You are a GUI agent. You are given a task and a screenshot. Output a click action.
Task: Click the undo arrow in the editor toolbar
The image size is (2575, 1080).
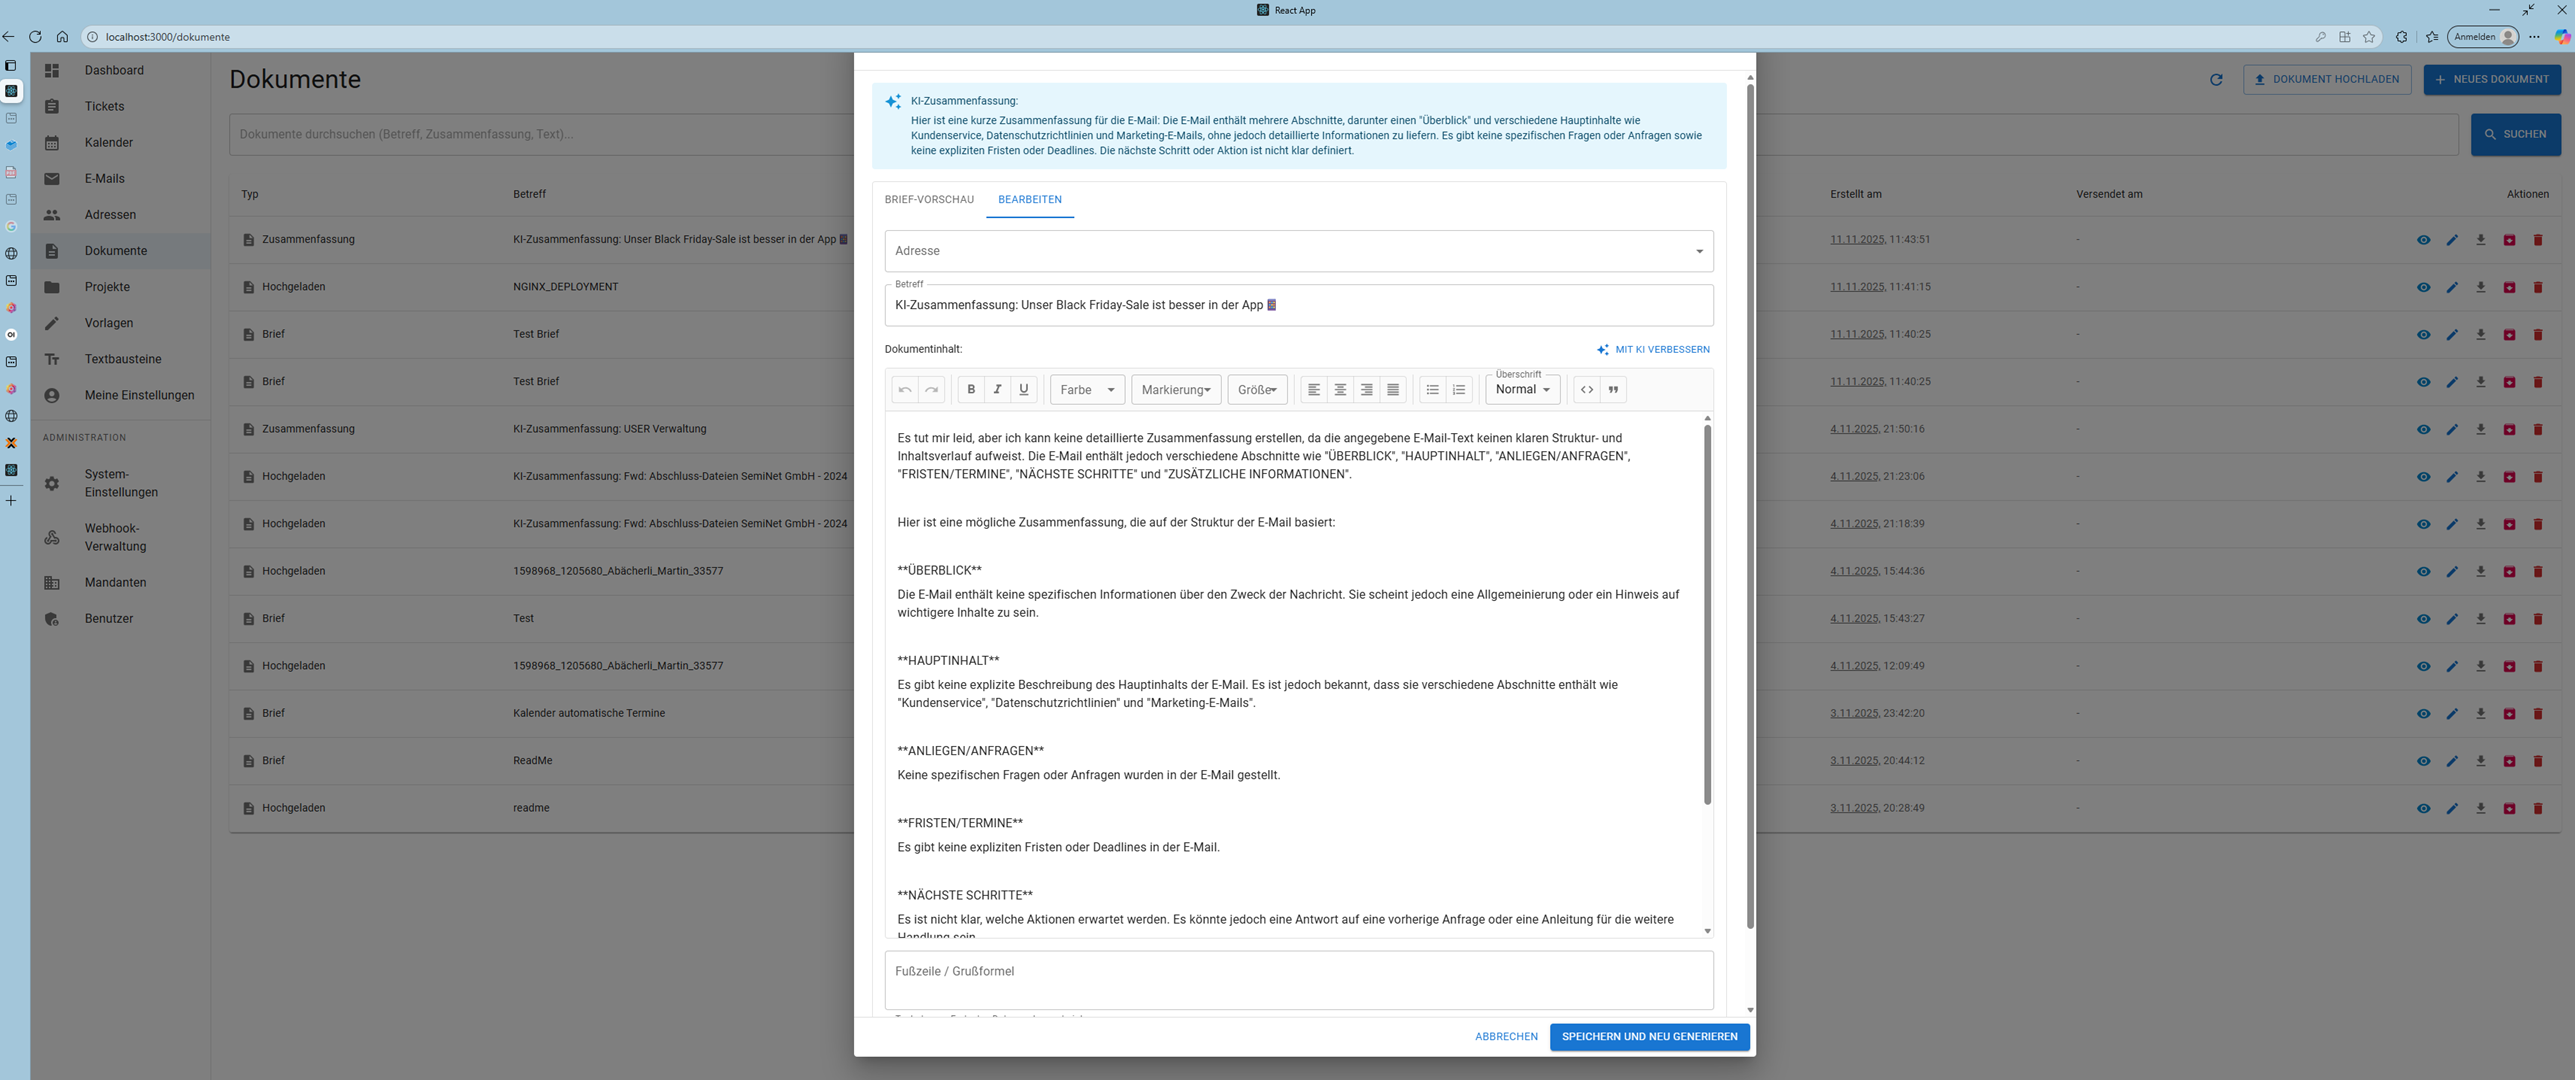point(905,389)
